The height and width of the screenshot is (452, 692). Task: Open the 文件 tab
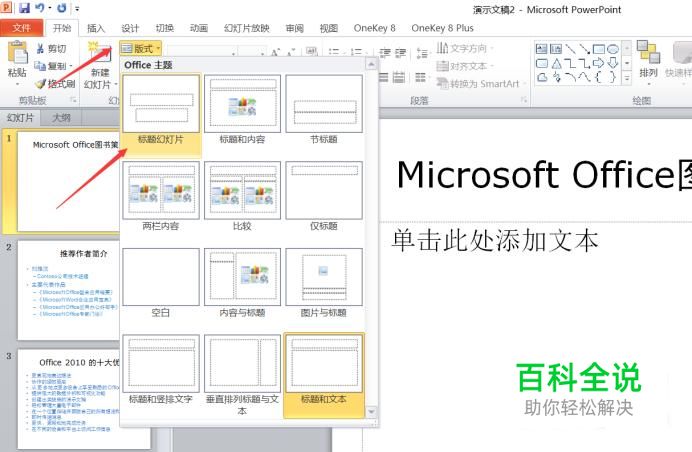(x=21, y=28)
